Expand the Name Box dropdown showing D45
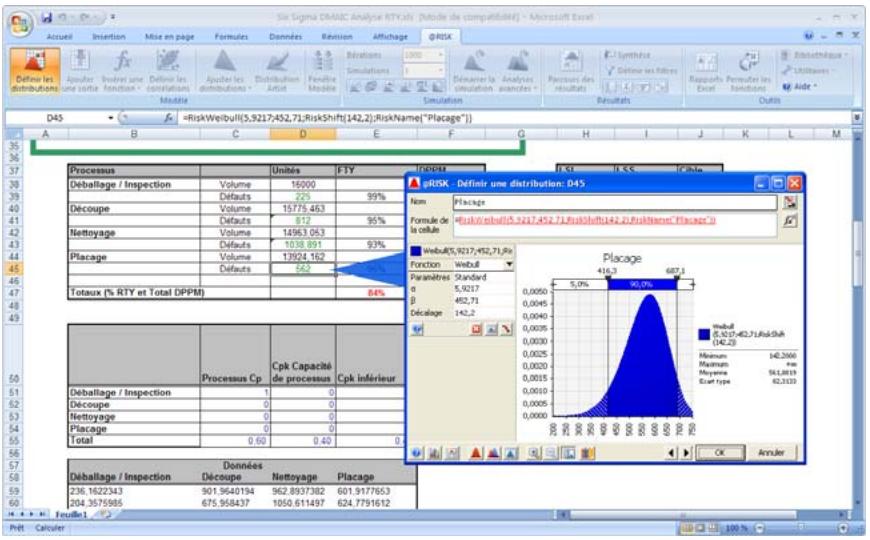 (110, 118)
